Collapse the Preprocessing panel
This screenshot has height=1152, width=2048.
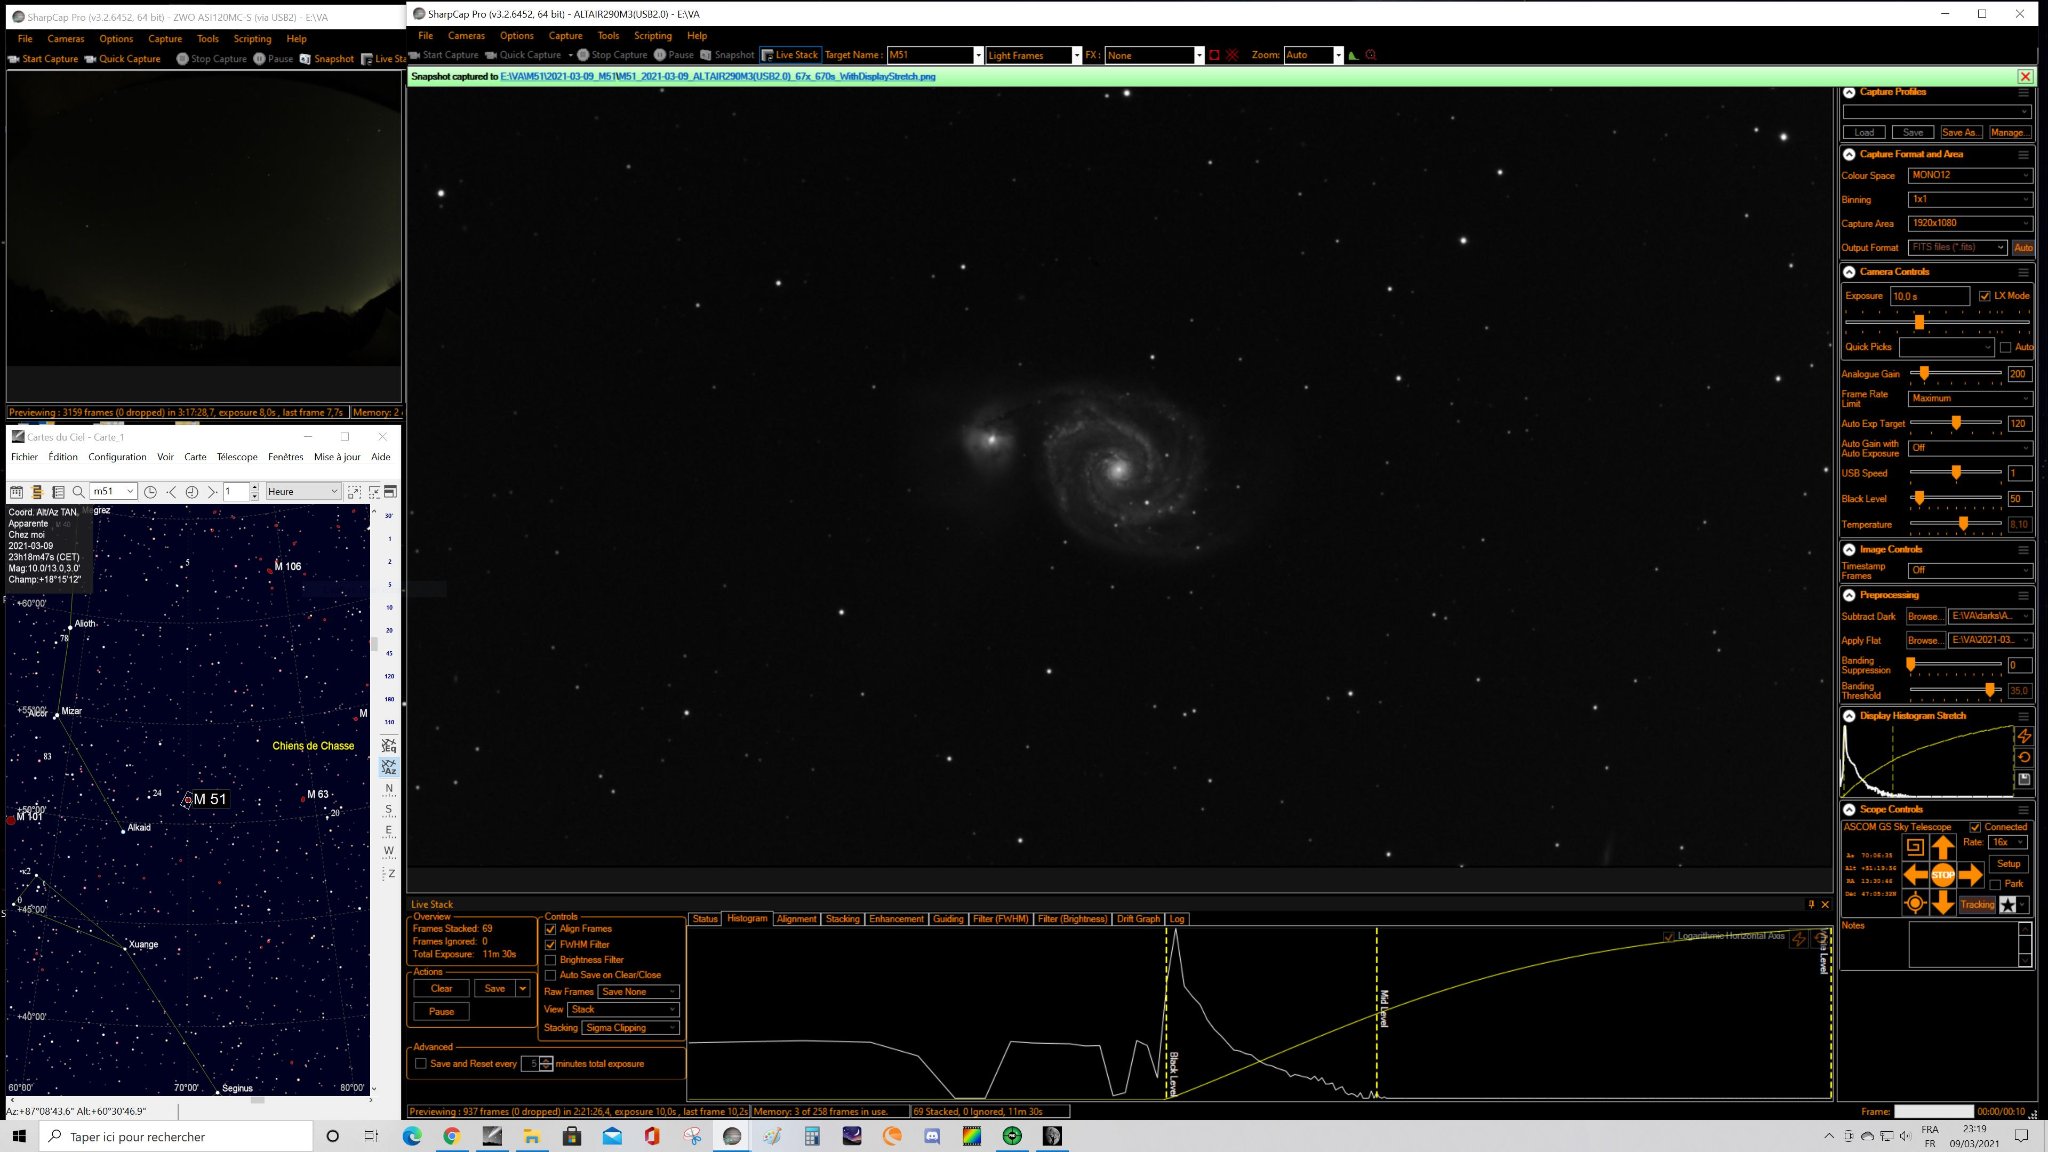tap(1850, 595)
